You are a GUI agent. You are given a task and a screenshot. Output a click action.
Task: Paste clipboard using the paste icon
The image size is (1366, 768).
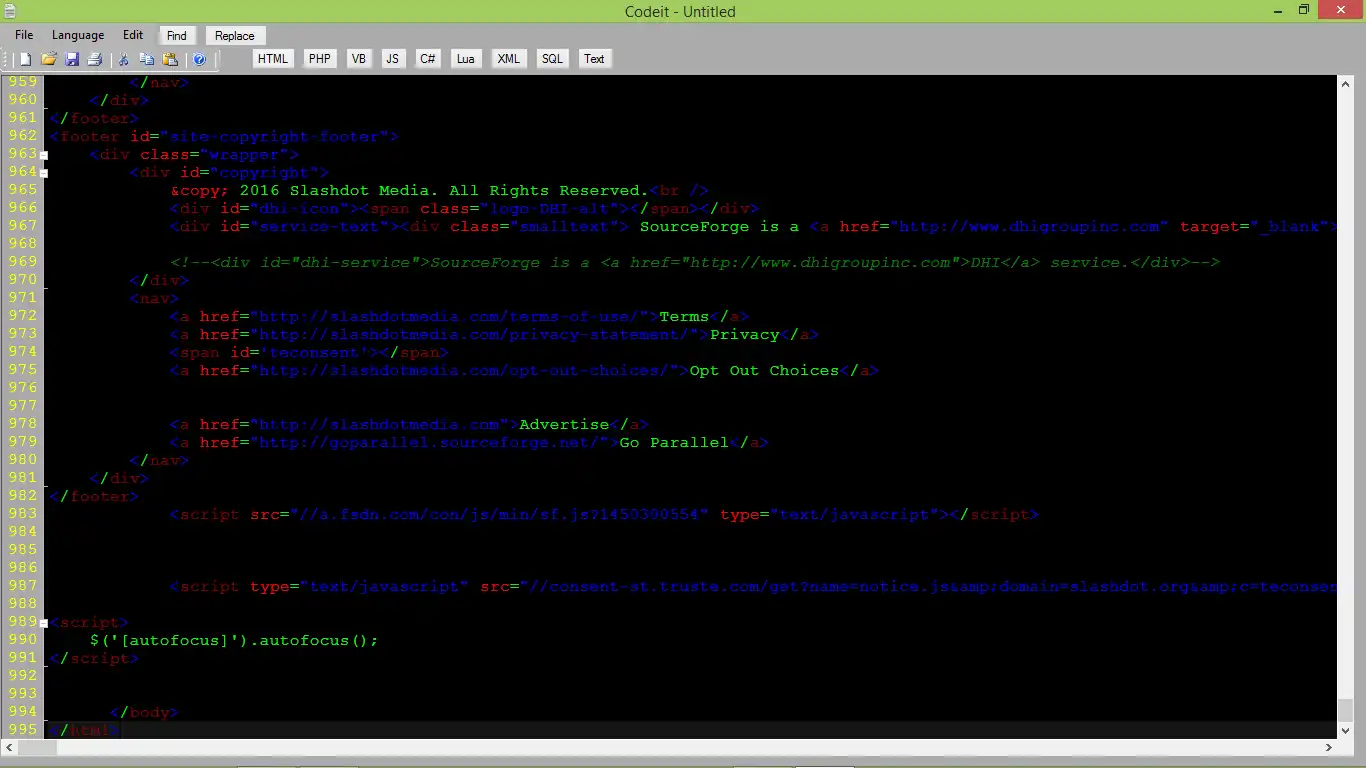(x=170, y=59)
